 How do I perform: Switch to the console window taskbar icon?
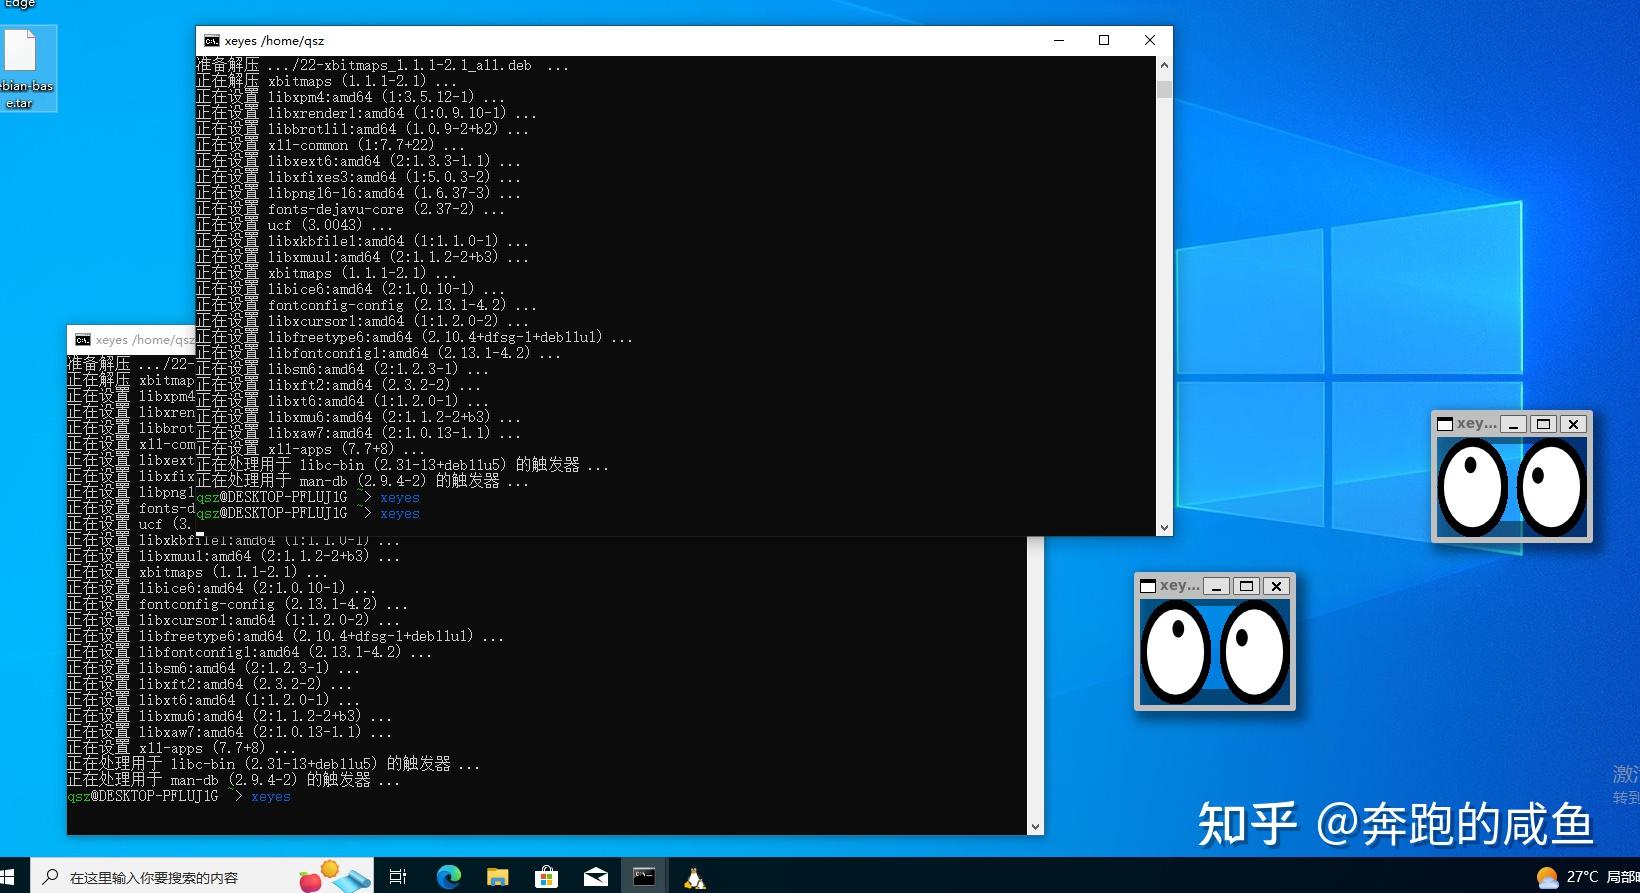coord(644,877)
